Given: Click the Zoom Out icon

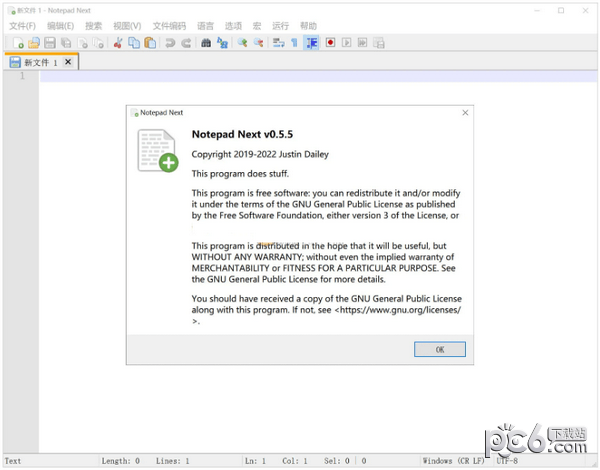Looking at the screenshot, I should tap(258, 43).
